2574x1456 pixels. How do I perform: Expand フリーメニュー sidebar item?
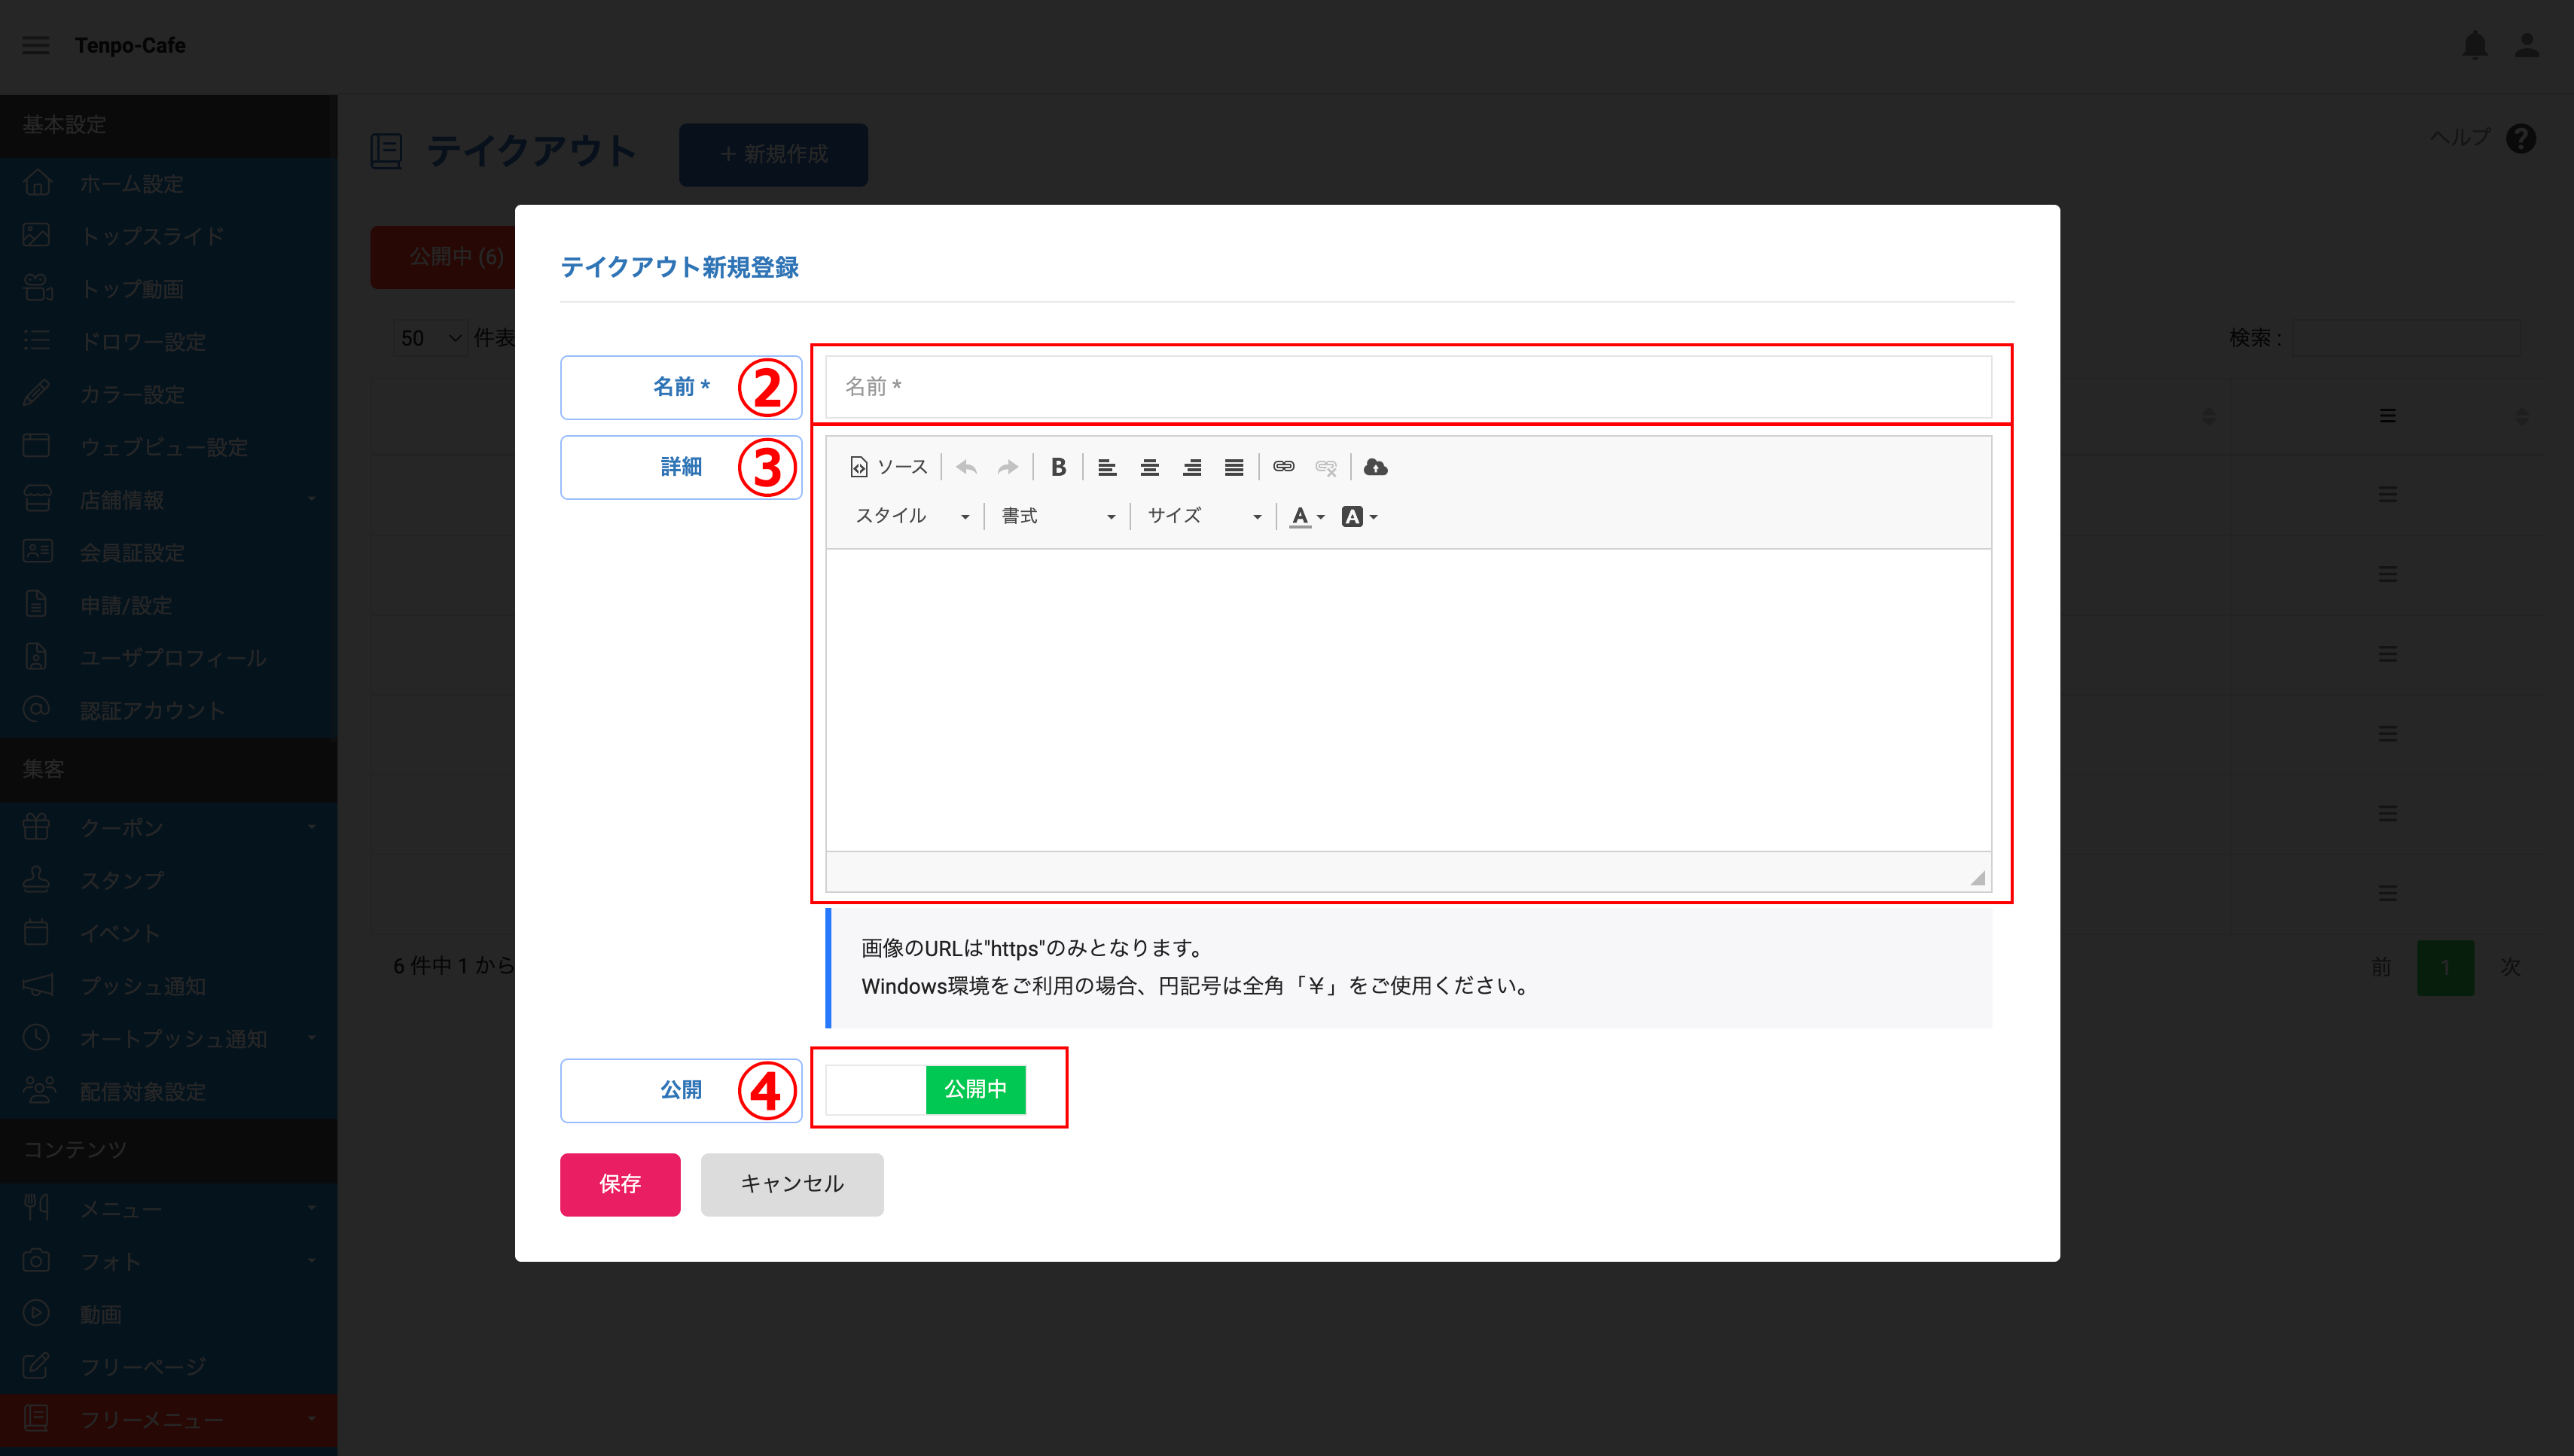coord(168,1420)
